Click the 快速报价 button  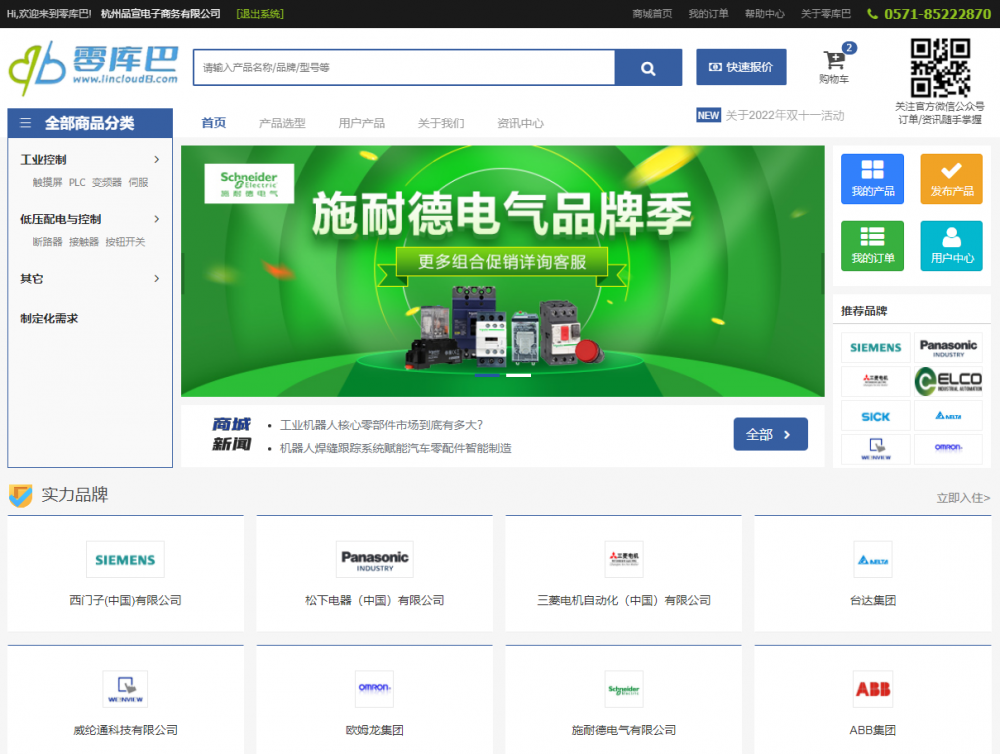pyautogui.click(x=741, y=67)
